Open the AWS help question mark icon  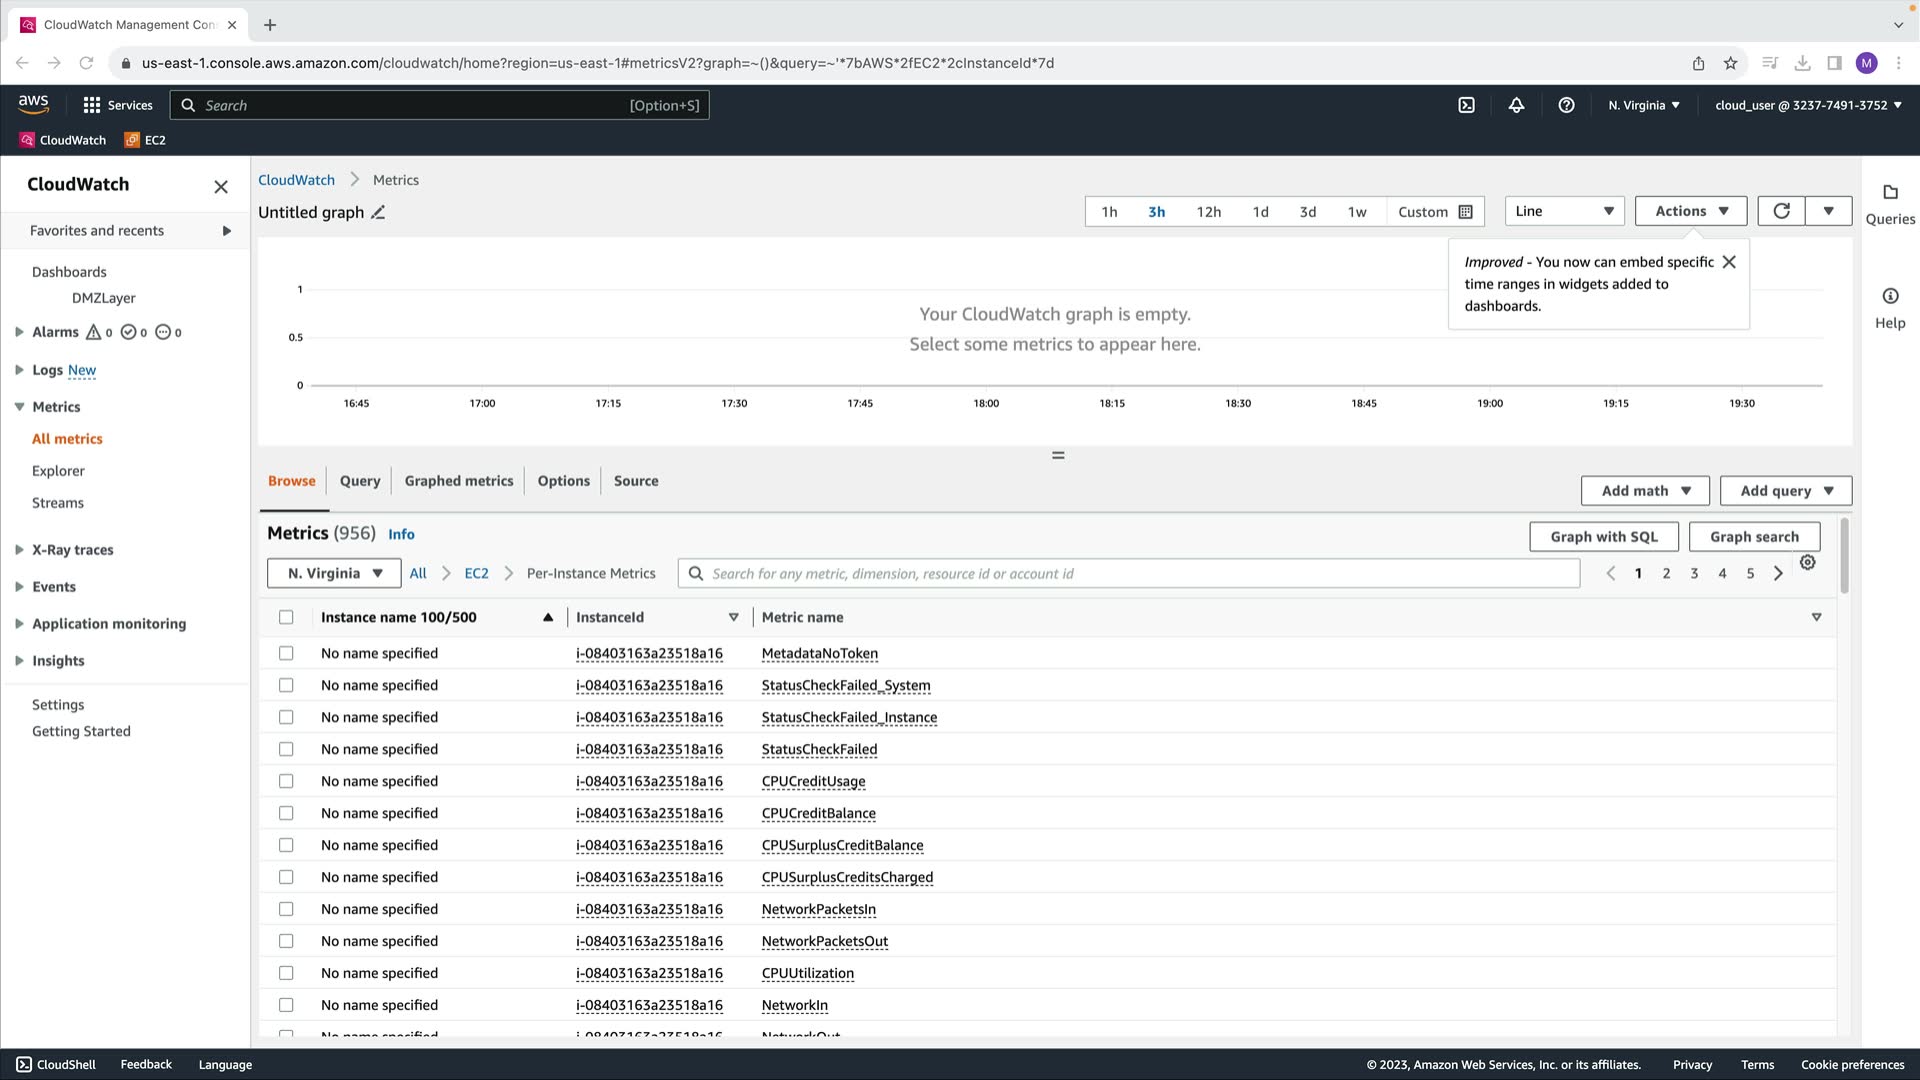pyautogui.click(x=1566, y=105)
